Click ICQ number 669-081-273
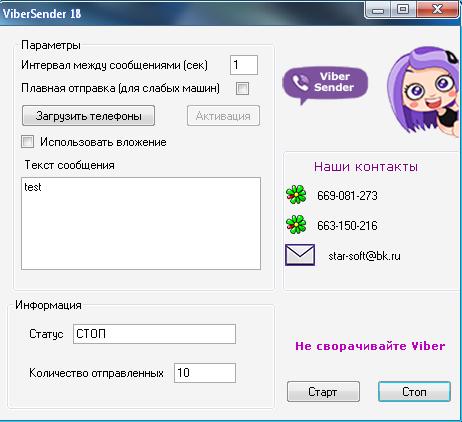The height and width of the screenshot is (422, 462). click(x=347, y=196)
